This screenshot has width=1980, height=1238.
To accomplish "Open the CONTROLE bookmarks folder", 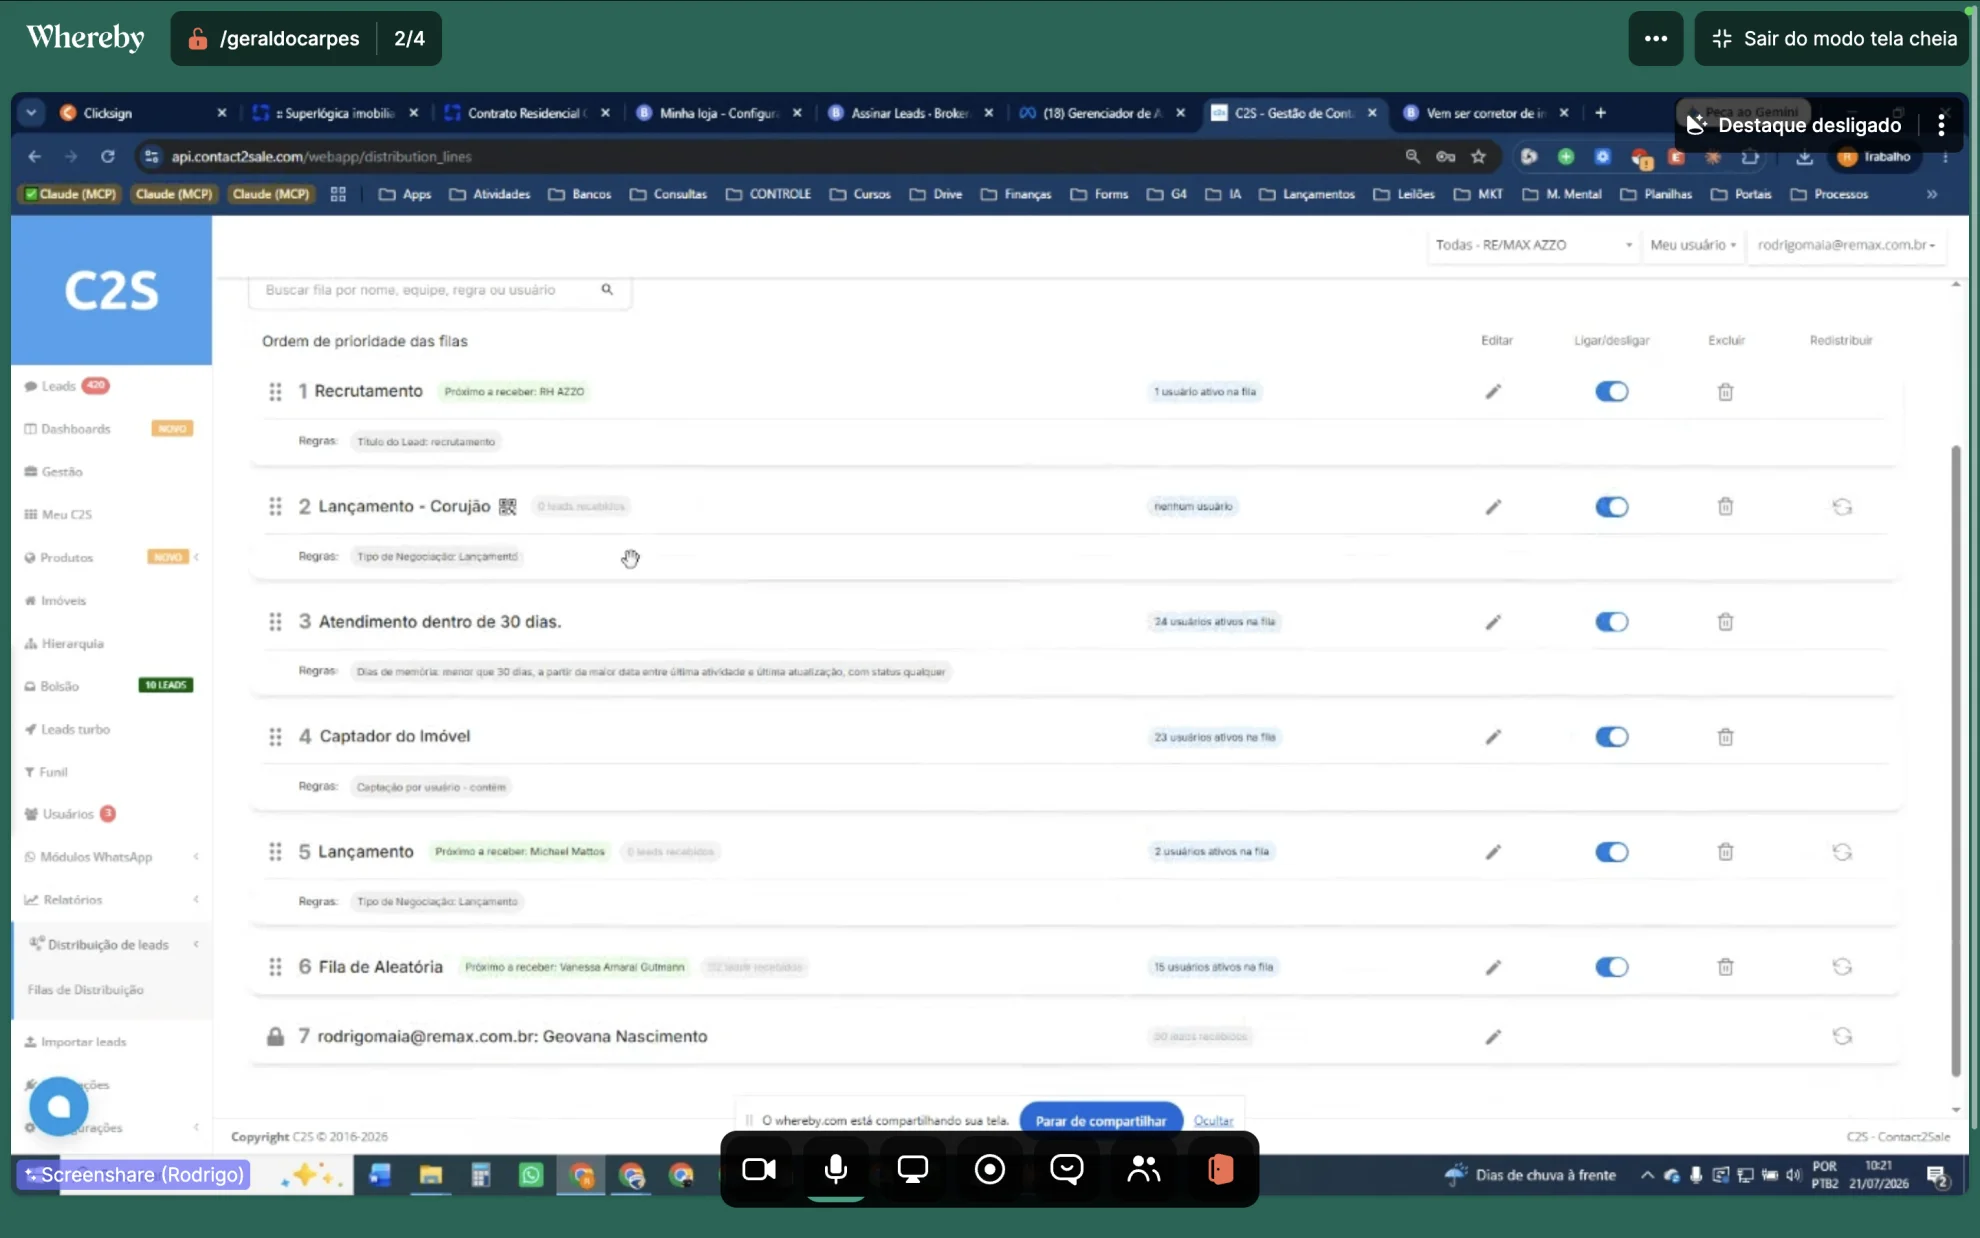I will (x=769, y=194).
